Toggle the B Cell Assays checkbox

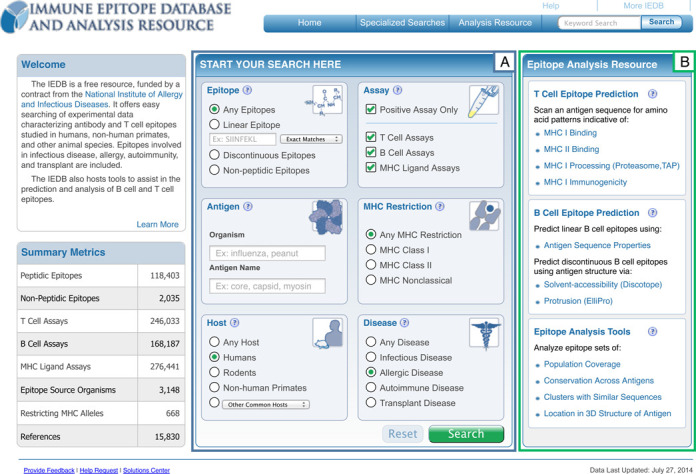372,153
